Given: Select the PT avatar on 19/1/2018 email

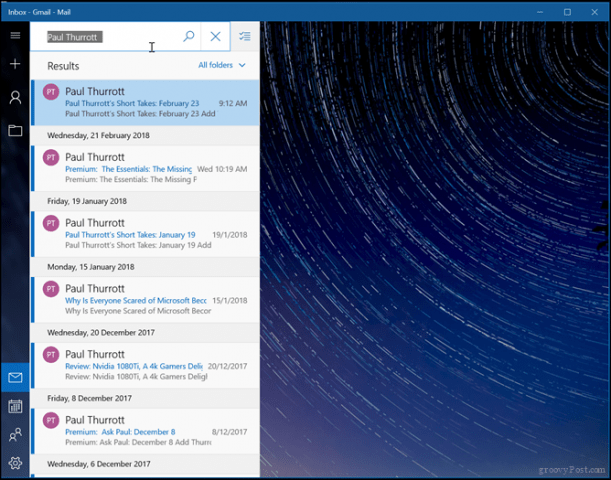Looking at the screenshot, I should [51, 223].
